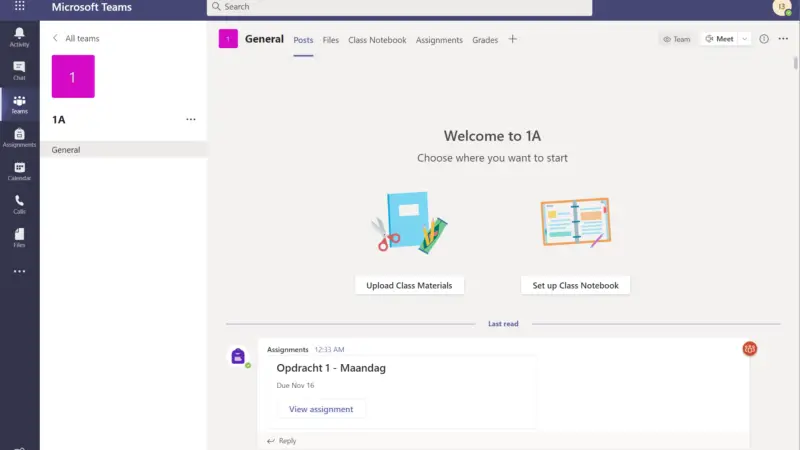Open the Calendar icon in sidebar
800x450 pixels.
[x=19, y=171]
